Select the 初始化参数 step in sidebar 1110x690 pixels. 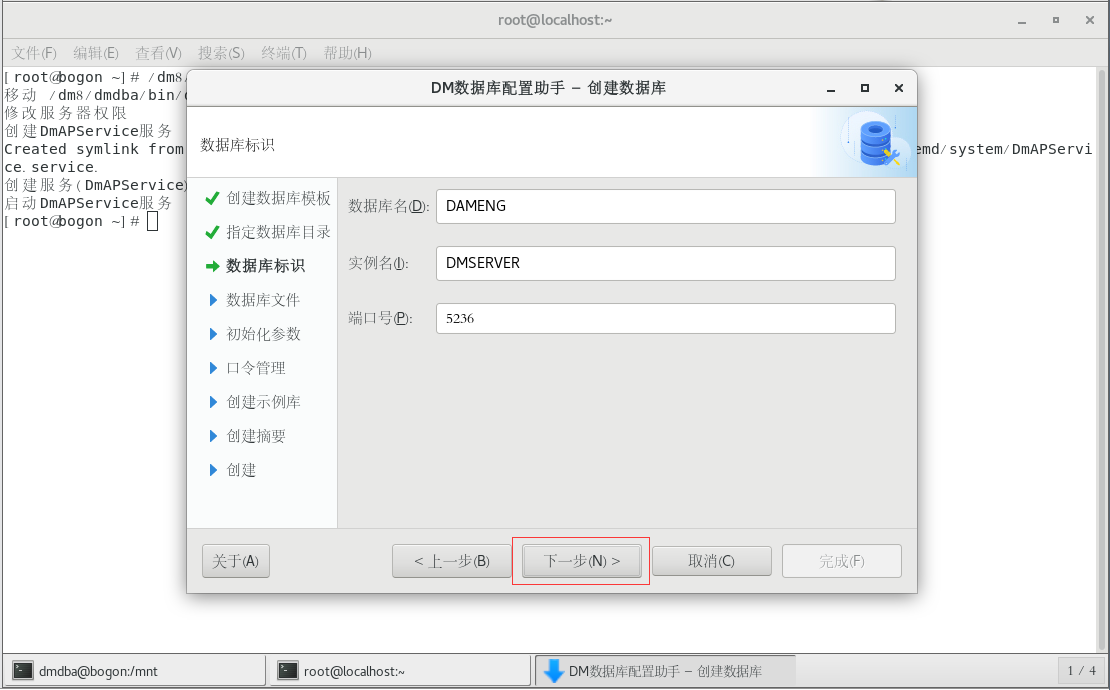pyautogui.click(x=263, y=334)
